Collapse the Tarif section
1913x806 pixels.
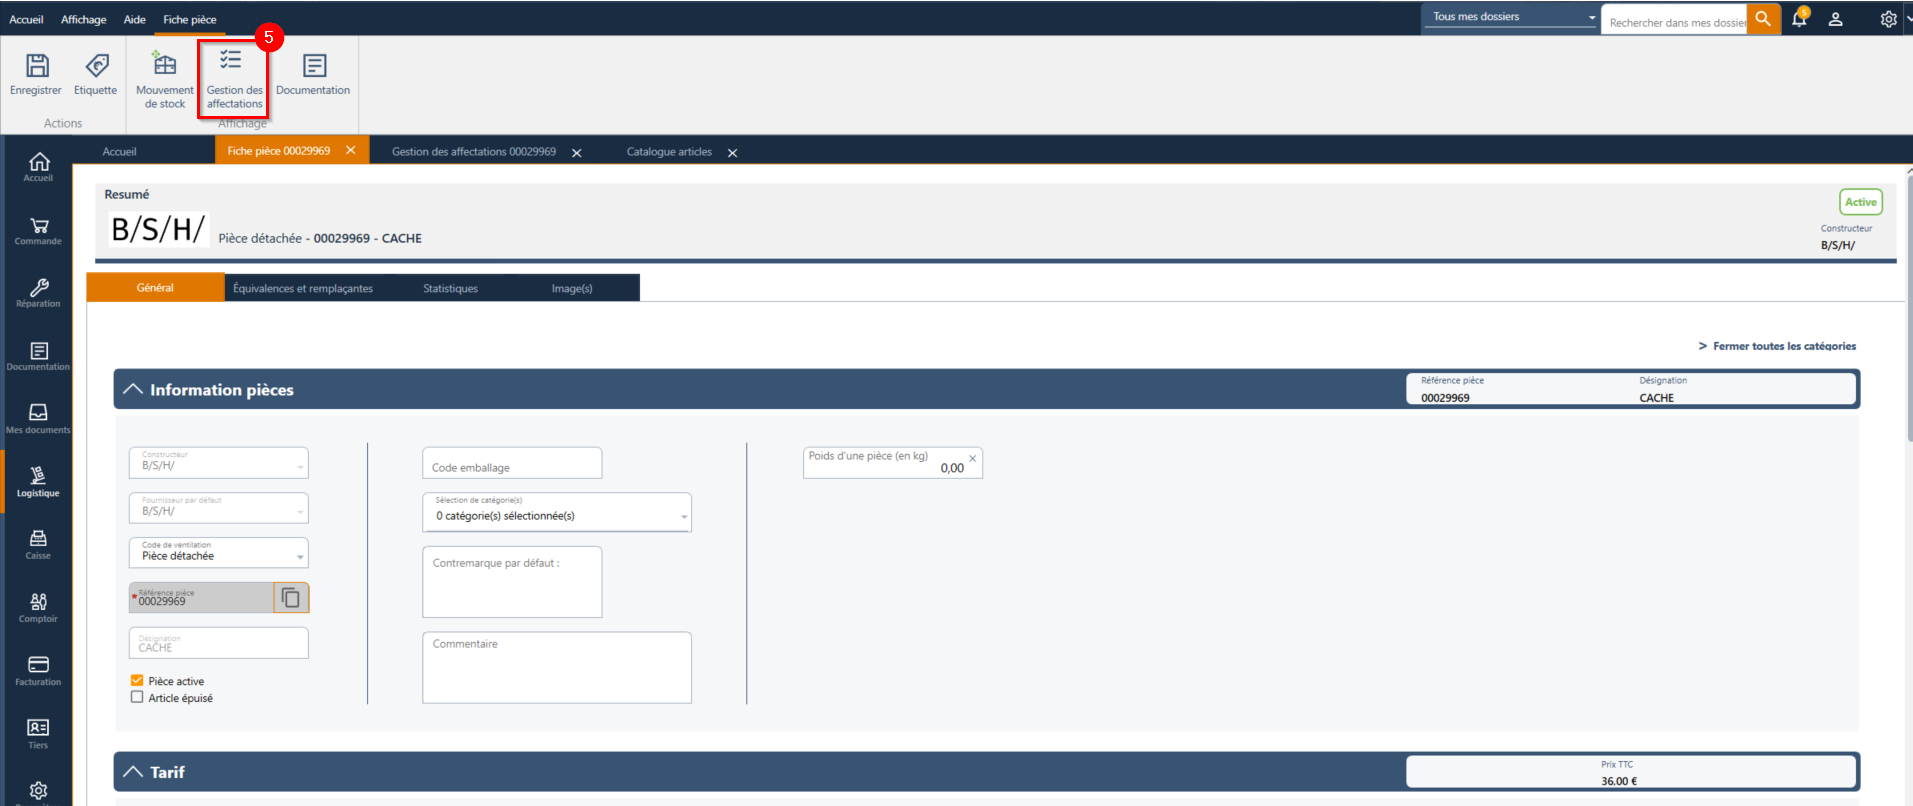click(133, 772)
